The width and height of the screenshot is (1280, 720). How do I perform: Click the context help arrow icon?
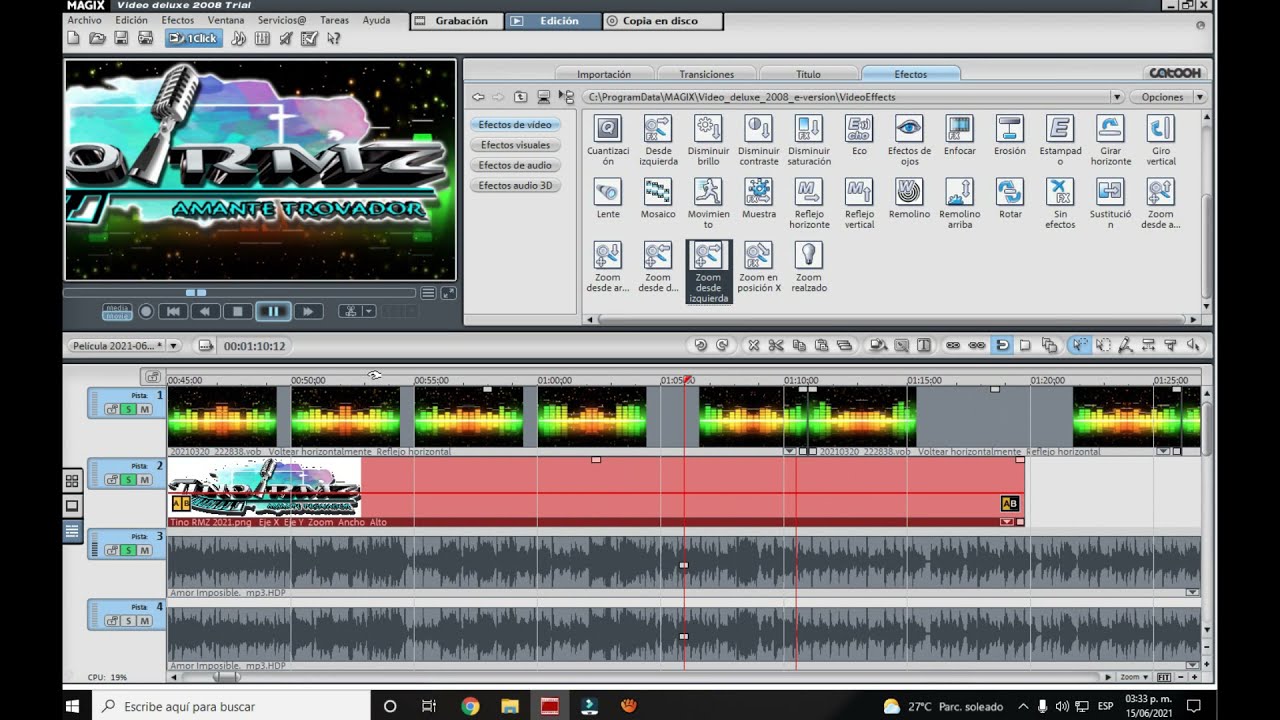click(333, 38)
